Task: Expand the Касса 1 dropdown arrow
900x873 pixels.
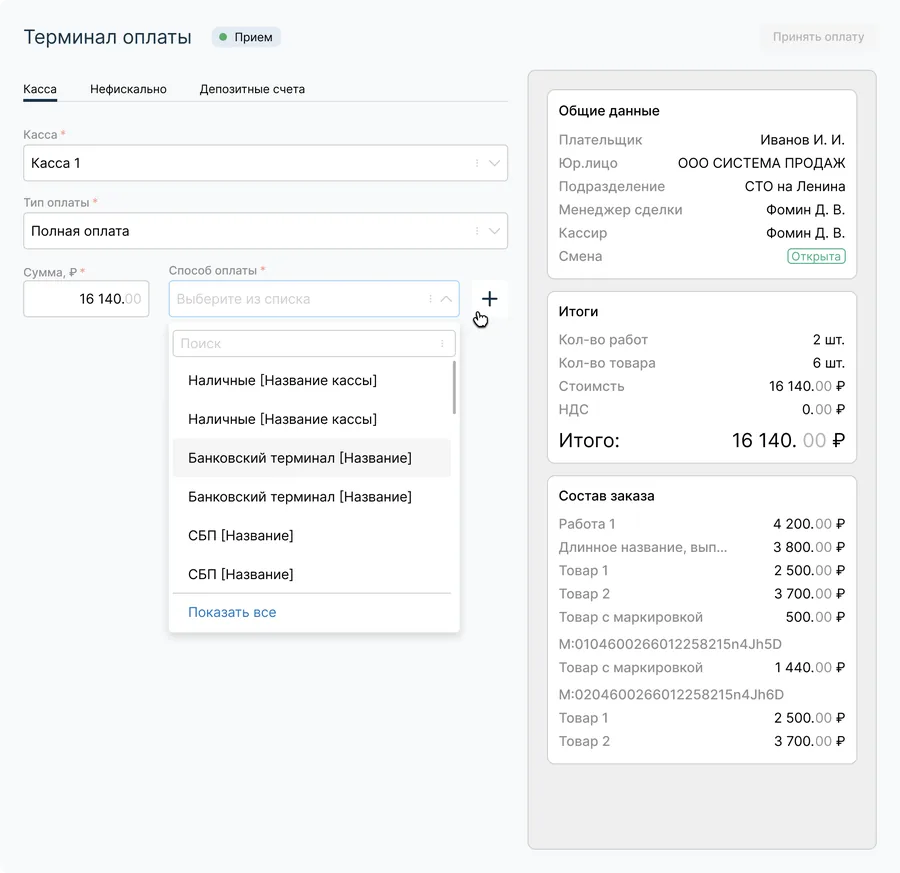Action: 494,163
